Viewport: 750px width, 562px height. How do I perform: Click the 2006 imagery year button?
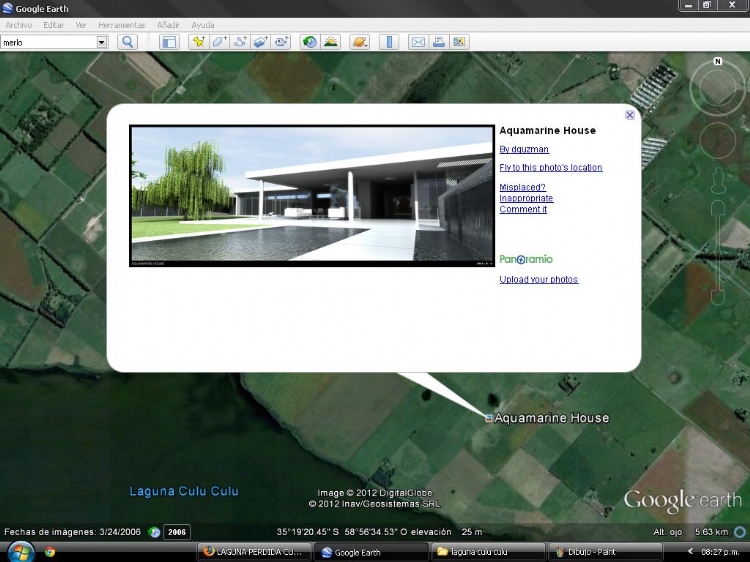[x=177, y=532]
